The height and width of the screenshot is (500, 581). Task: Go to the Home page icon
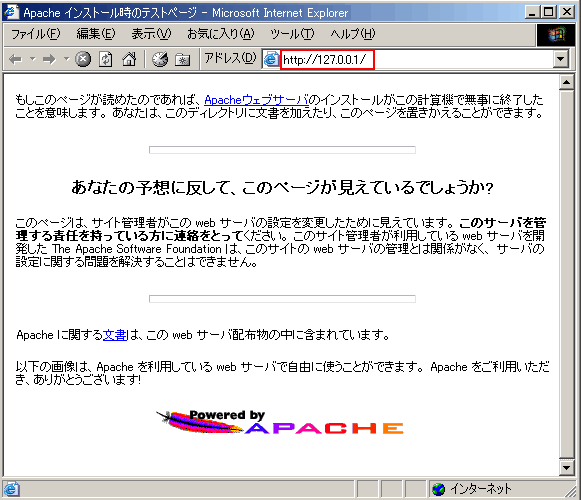coord(129,59)
